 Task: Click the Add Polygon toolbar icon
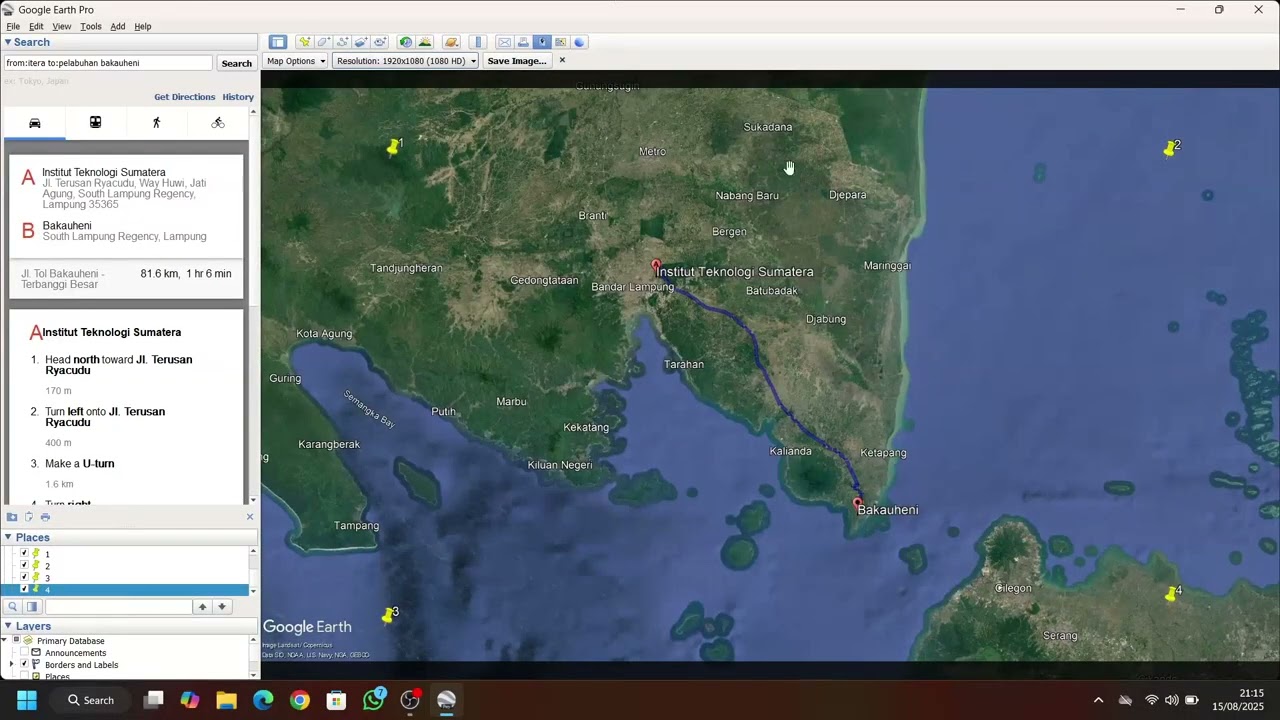(x=324, y=42)
